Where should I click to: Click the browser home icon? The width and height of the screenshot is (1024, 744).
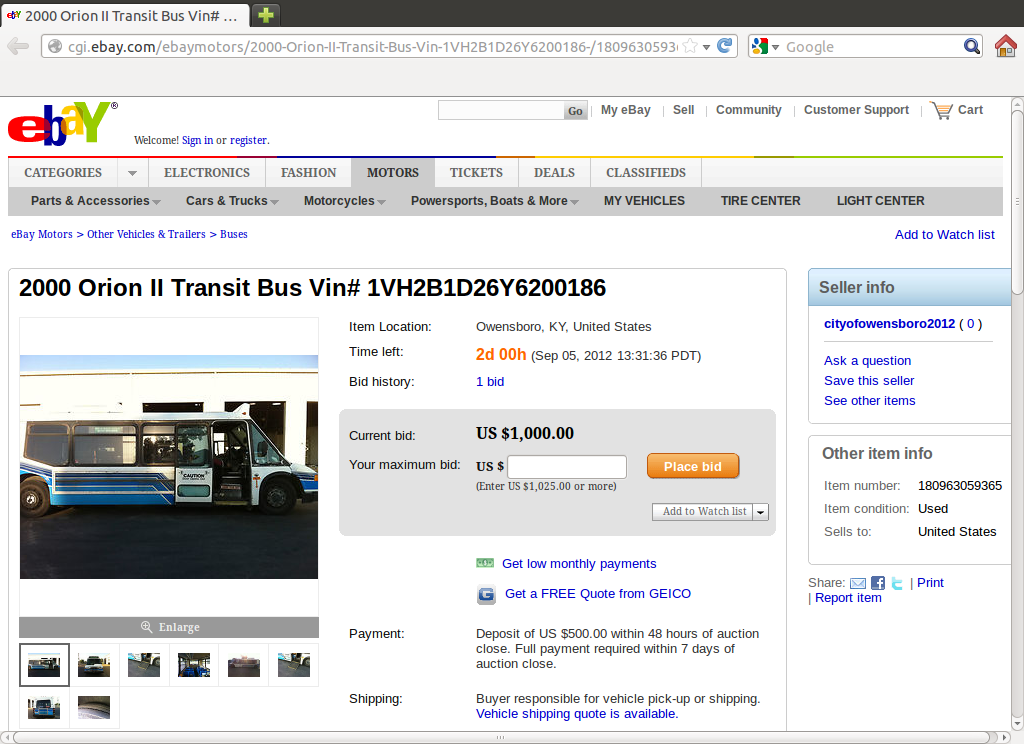click(x=1005, y=46)
